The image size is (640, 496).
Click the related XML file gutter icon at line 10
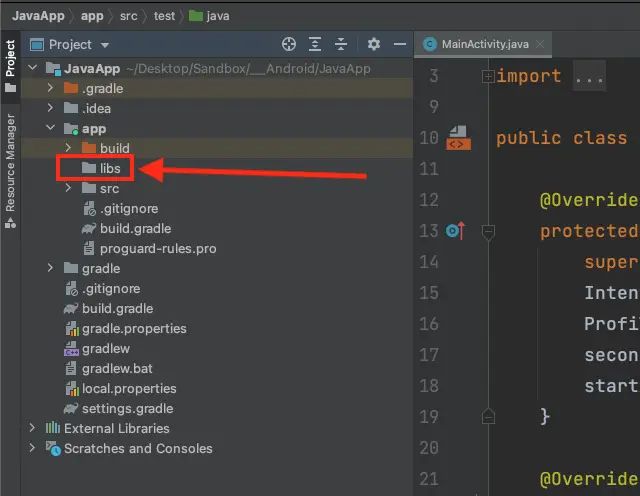458,138
